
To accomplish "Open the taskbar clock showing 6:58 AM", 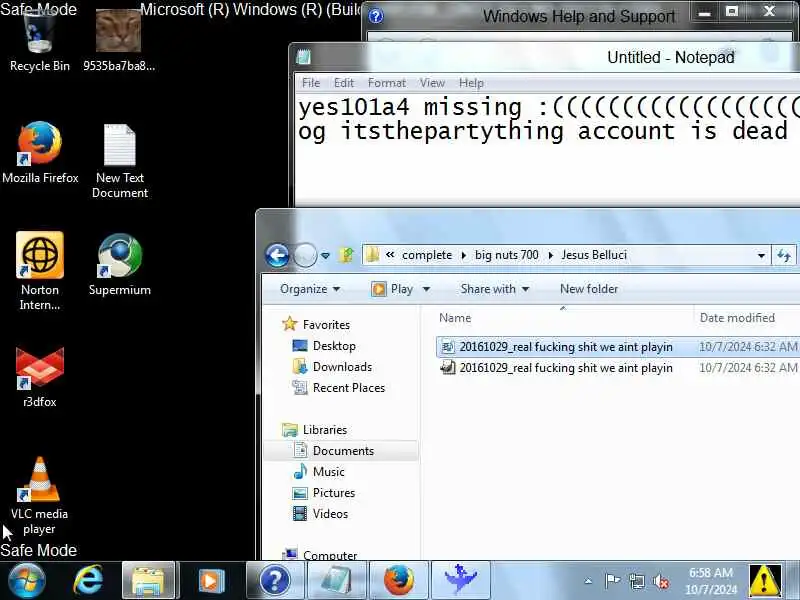I will (711, 581).
